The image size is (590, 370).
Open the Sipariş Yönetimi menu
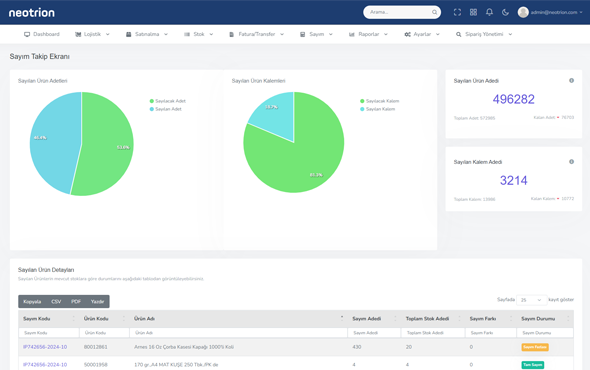484,34
